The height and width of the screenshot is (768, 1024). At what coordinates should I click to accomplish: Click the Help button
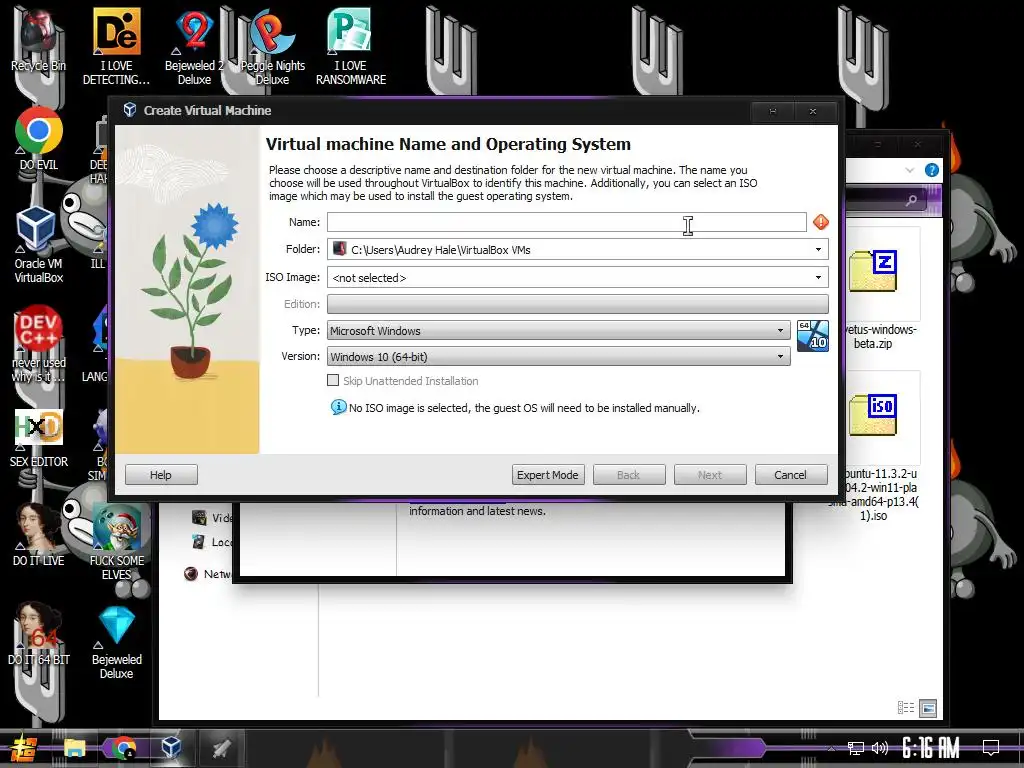point(161,475)
